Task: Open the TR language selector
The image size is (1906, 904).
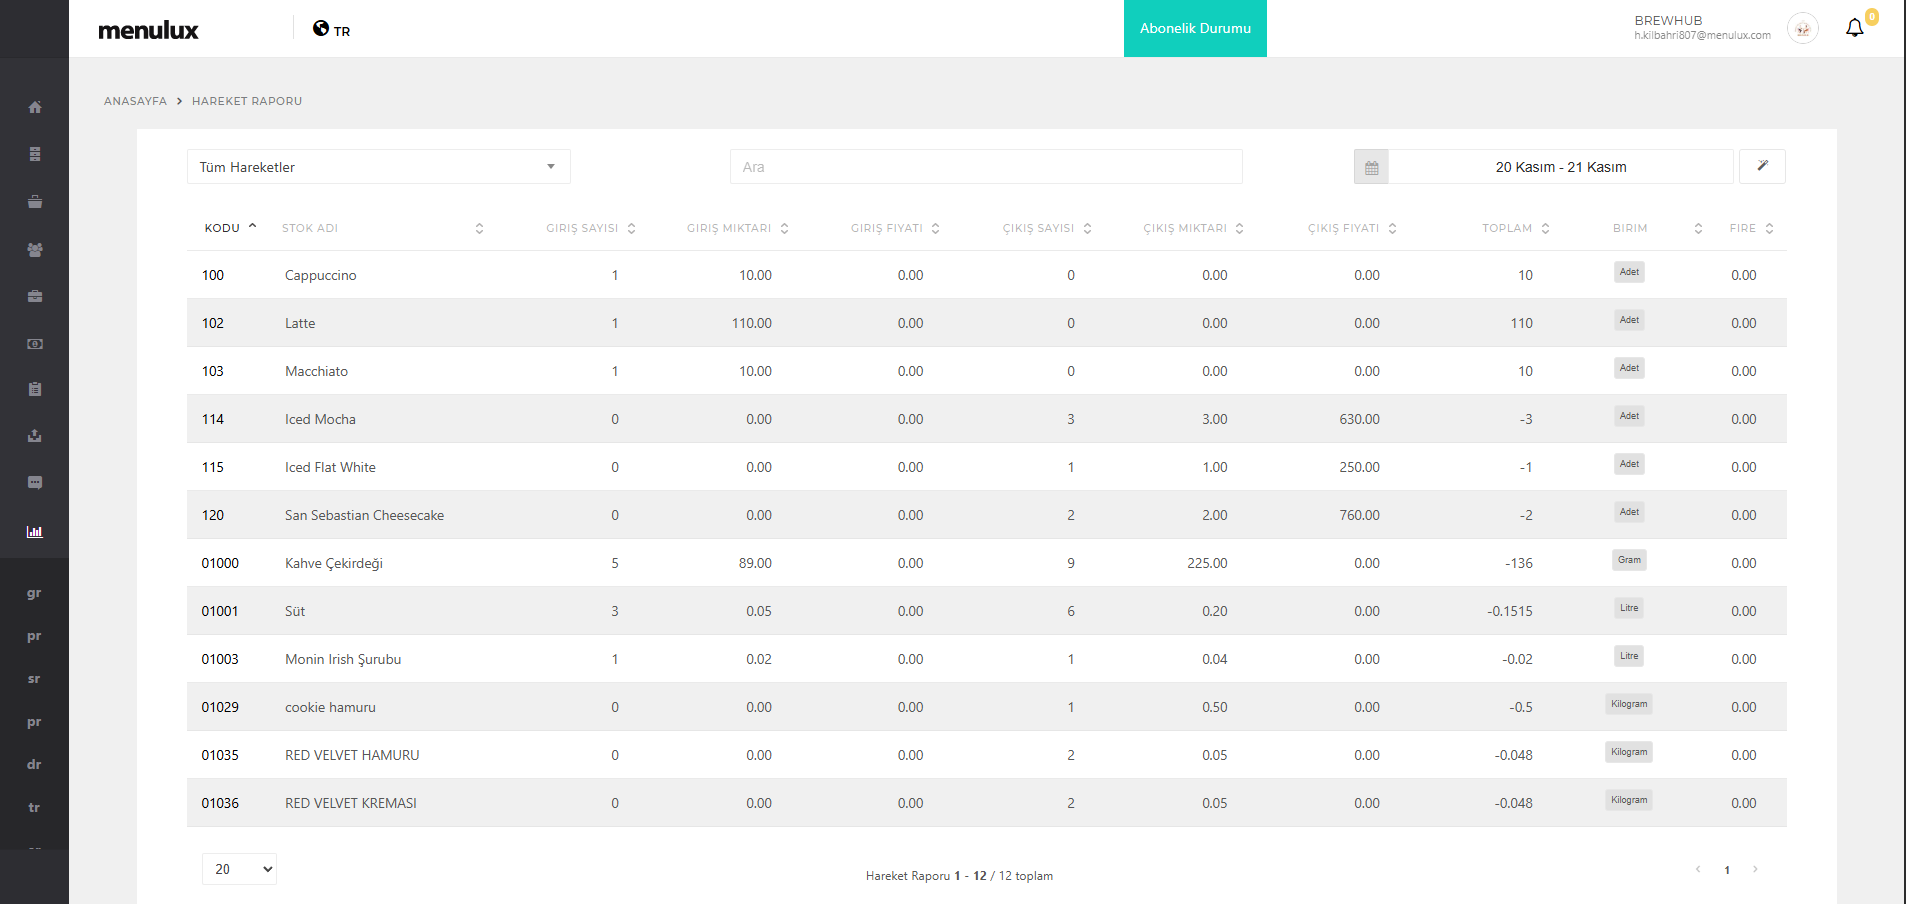Action: click(332, 29)
